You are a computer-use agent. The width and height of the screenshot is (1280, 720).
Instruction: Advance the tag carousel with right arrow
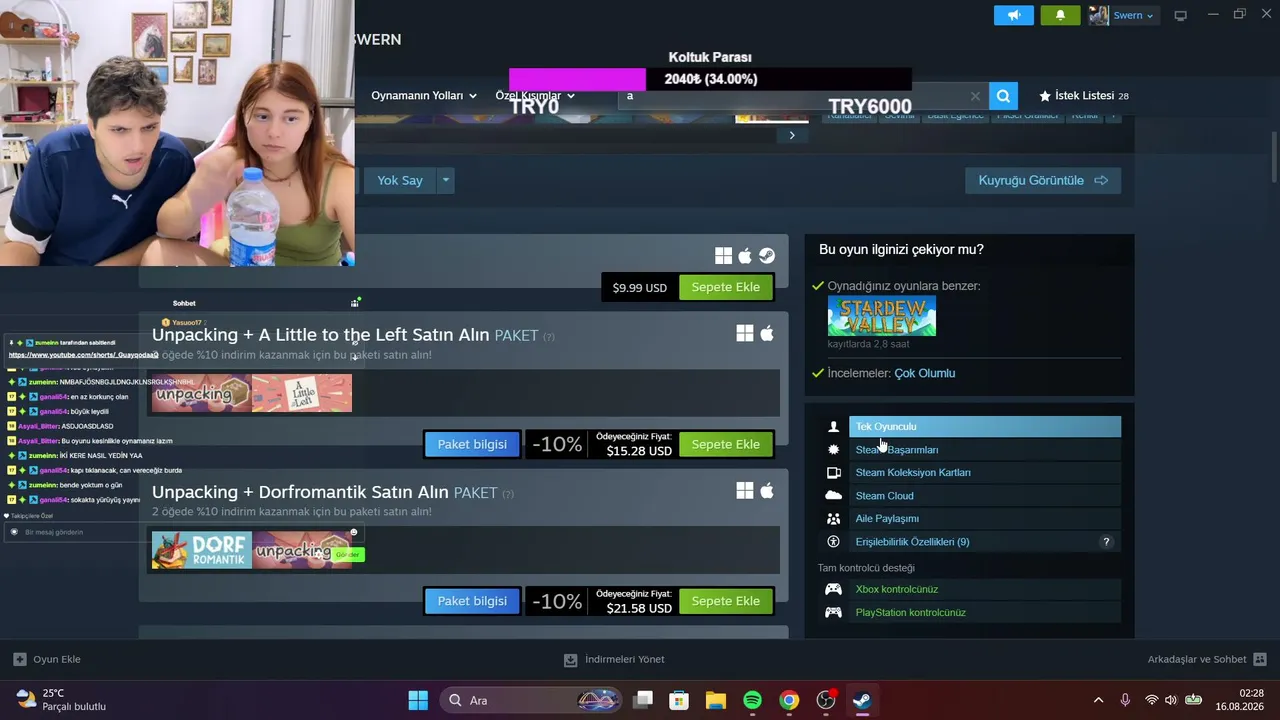coord(792,135)
